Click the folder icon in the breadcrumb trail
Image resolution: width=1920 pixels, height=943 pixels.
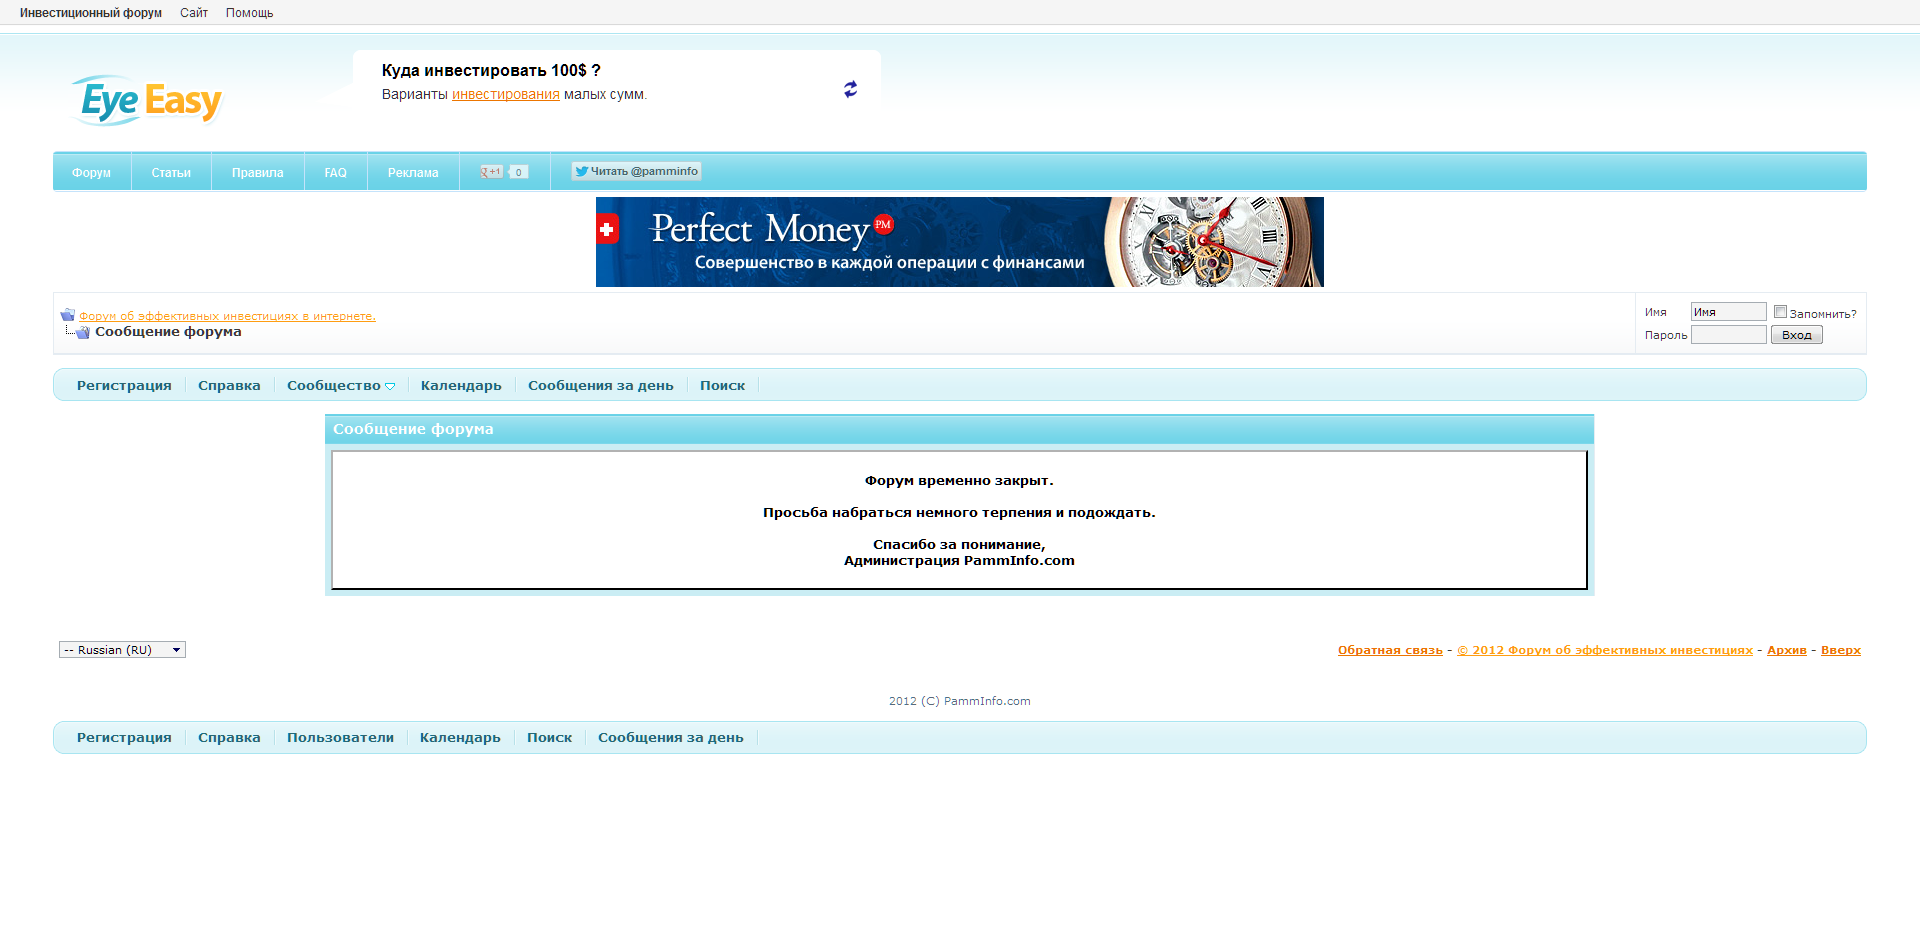click(67, 314)
